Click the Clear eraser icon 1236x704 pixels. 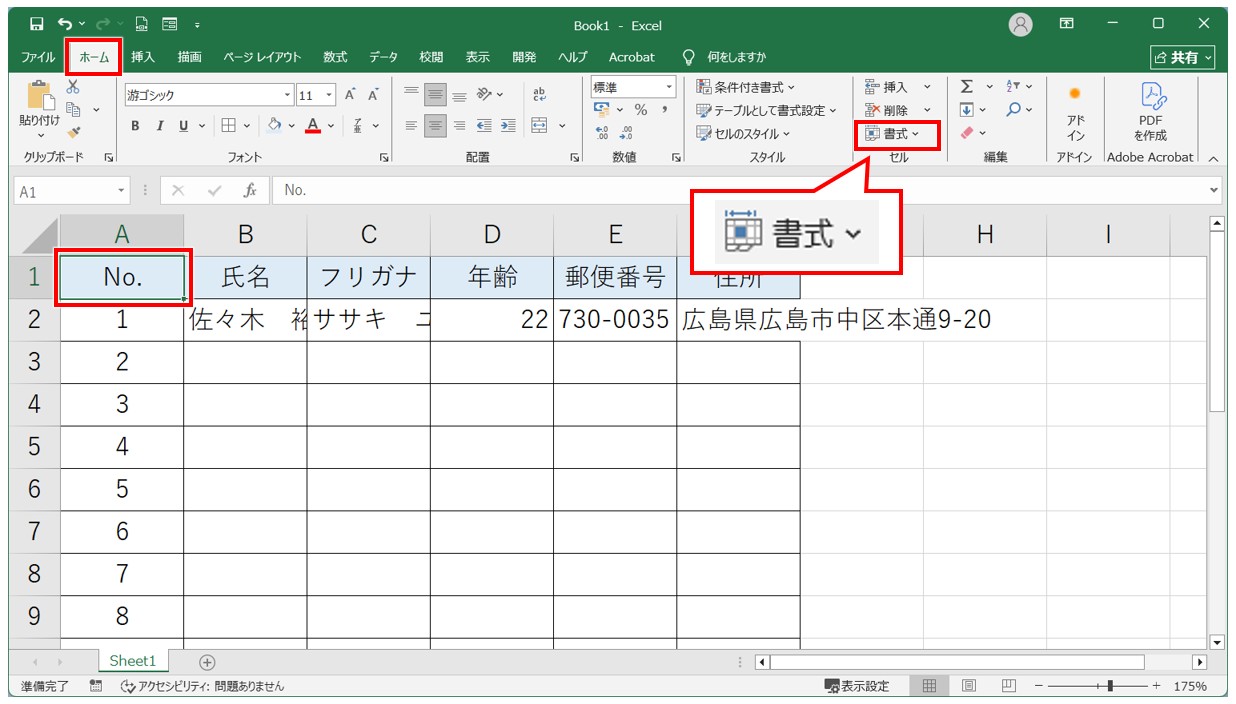coord(967,133)
